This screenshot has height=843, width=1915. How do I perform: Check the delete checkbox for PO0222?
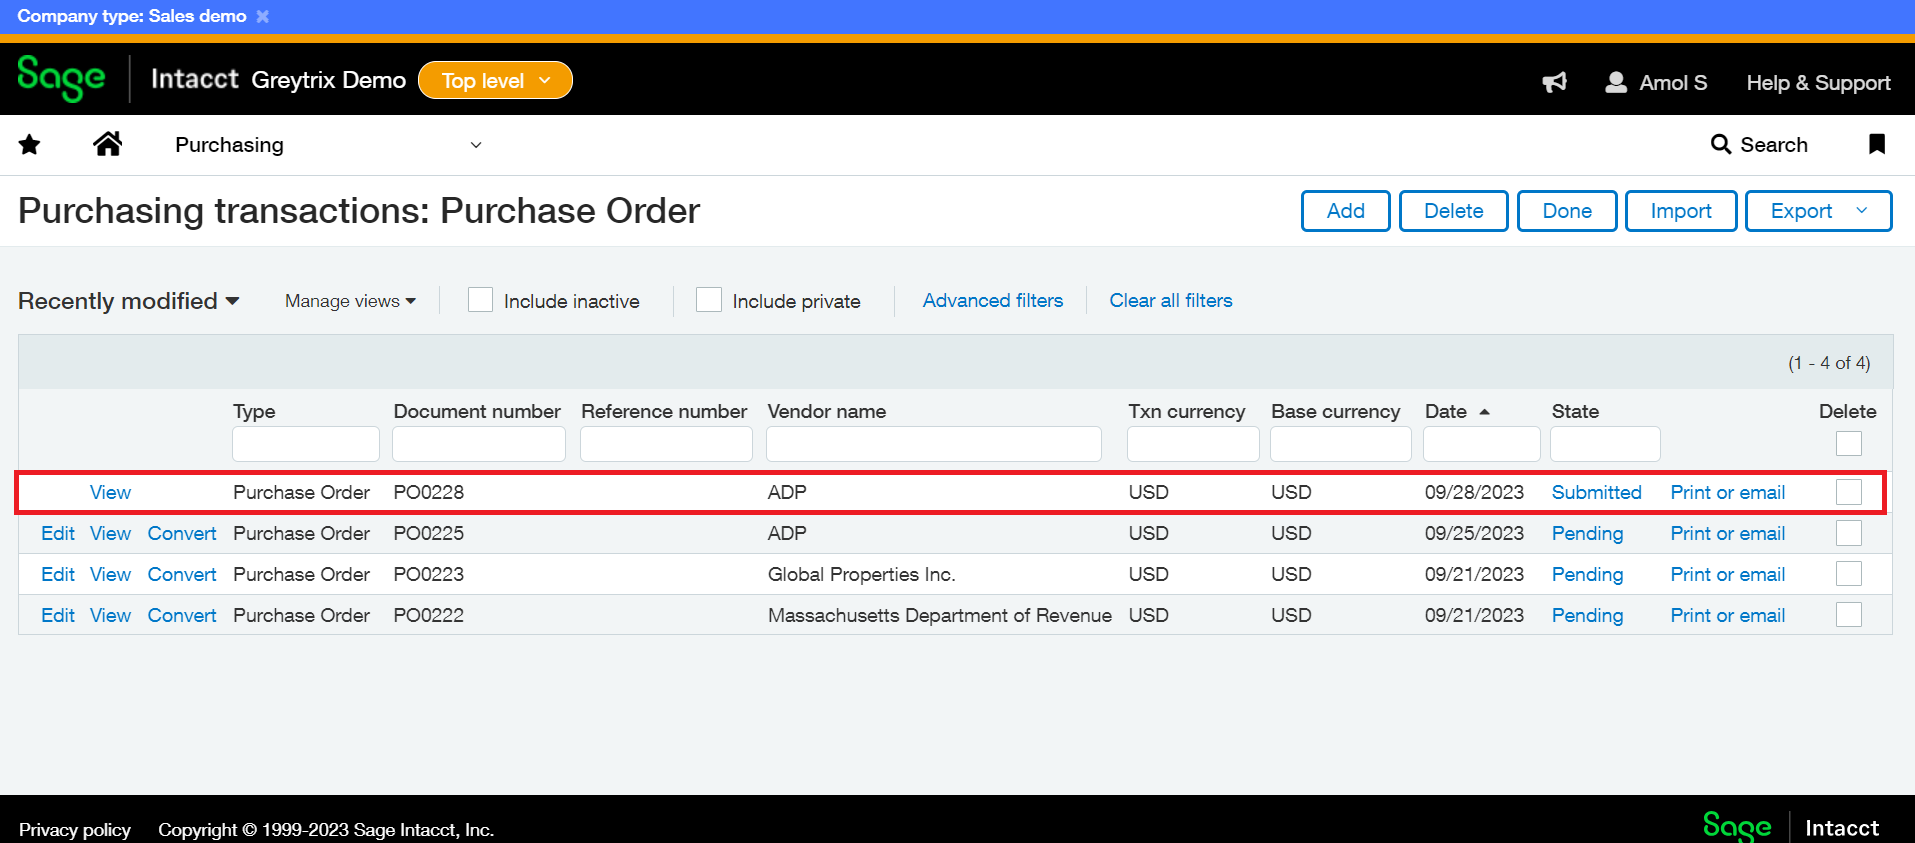[x=1849, y=615]
